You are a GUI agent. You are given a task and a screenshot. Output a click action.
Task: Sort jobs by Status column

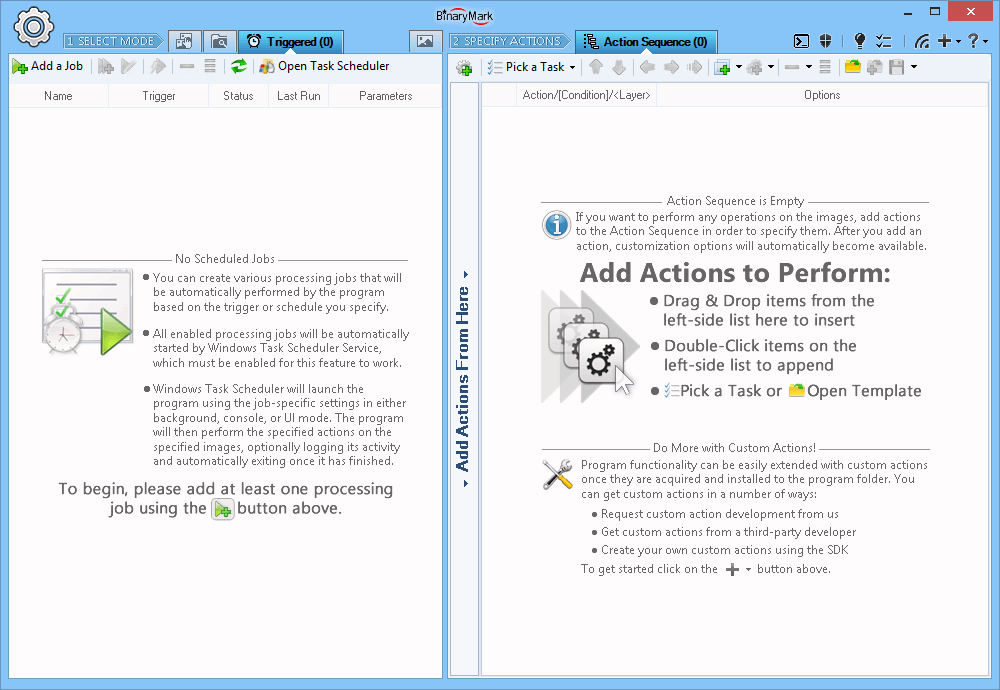(x=238, y=96)
